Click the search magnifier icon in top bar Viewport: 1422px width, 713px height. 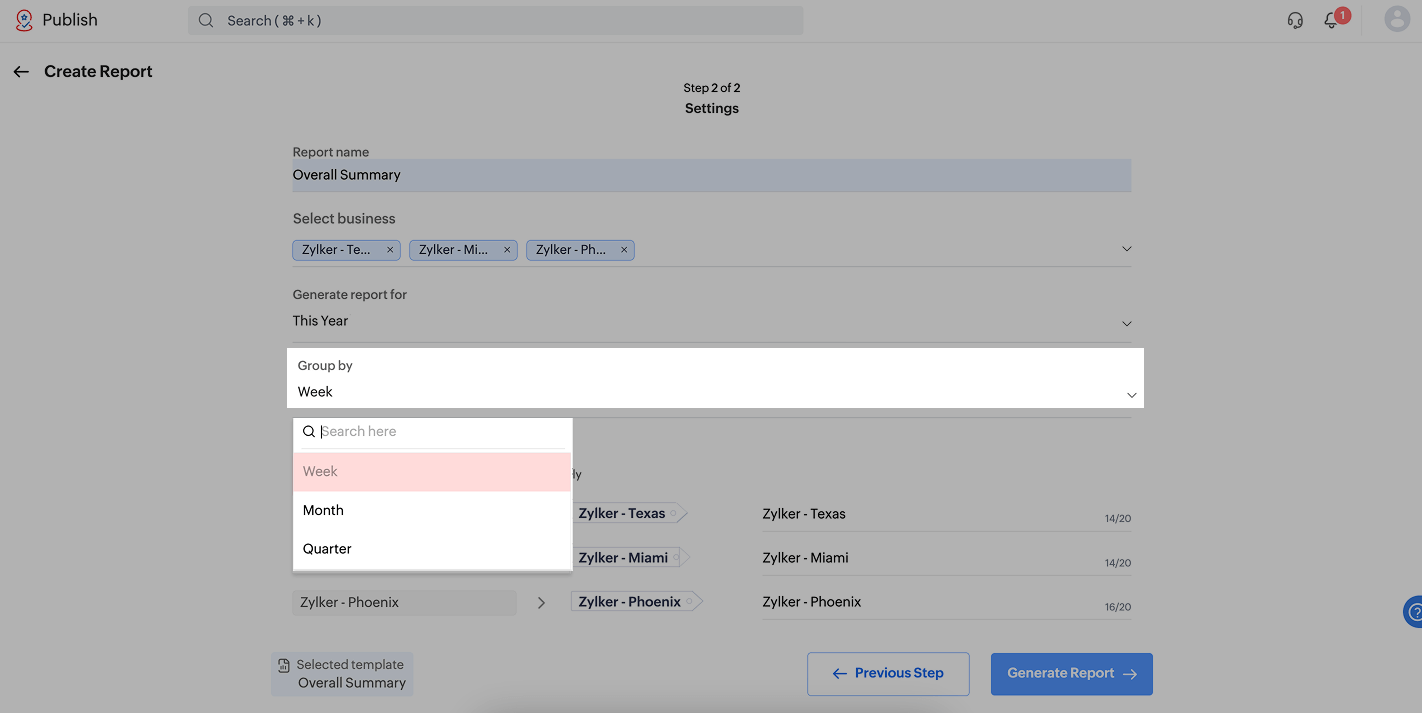[206, 21]
